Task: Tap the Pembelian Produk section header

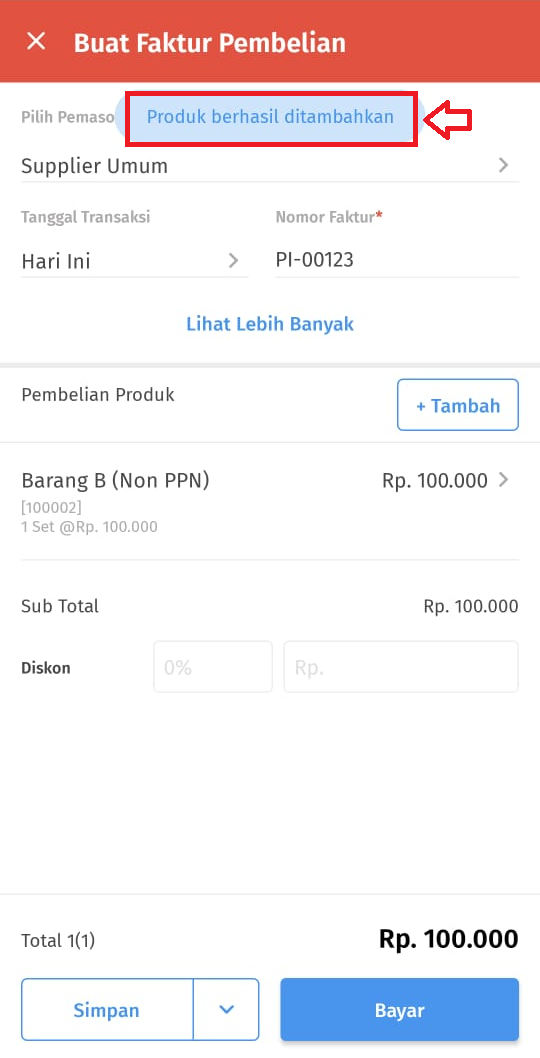Action: [98, 395]
